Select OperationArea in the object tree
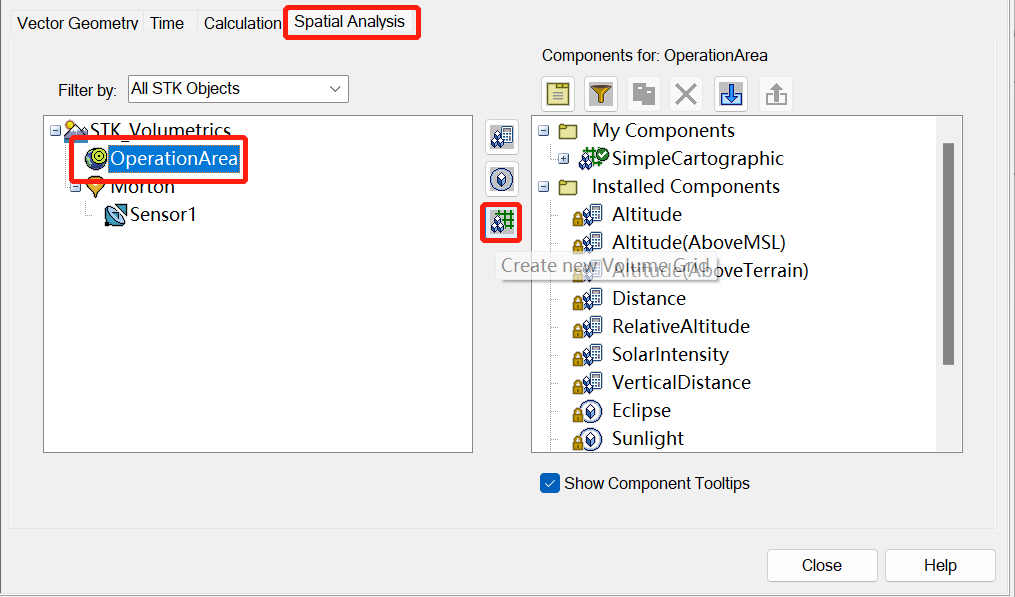1015x597 pixels. pos(174,159)
